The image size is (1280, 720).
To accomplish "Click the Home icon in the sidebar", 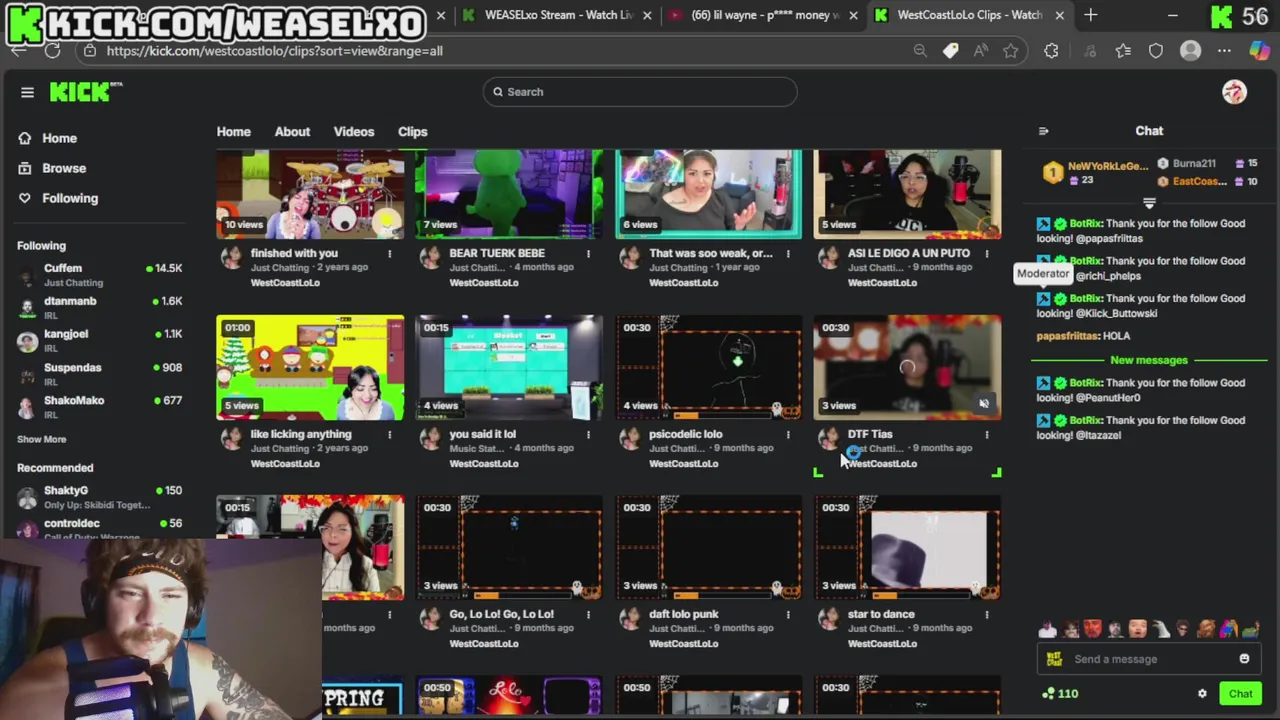I will point(25,138).
